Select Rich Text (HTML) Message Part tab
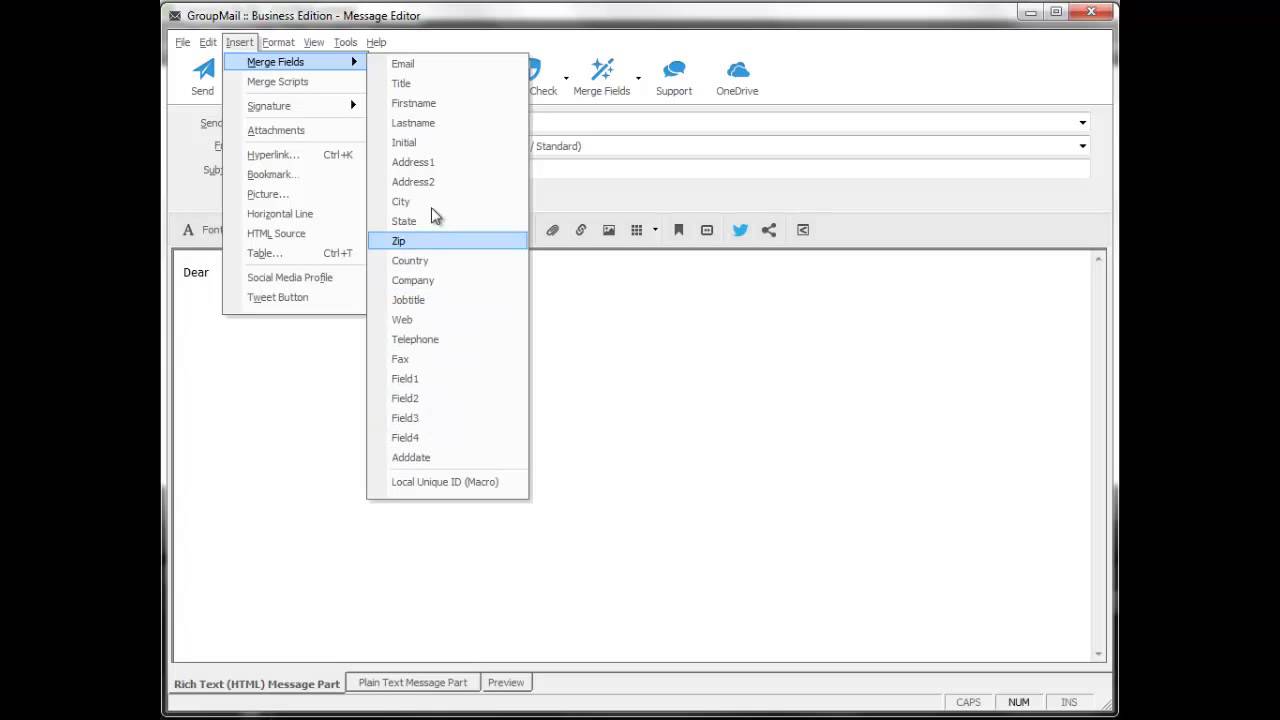1280x720 pixels. pyautogui.click(x=257, y=684)
